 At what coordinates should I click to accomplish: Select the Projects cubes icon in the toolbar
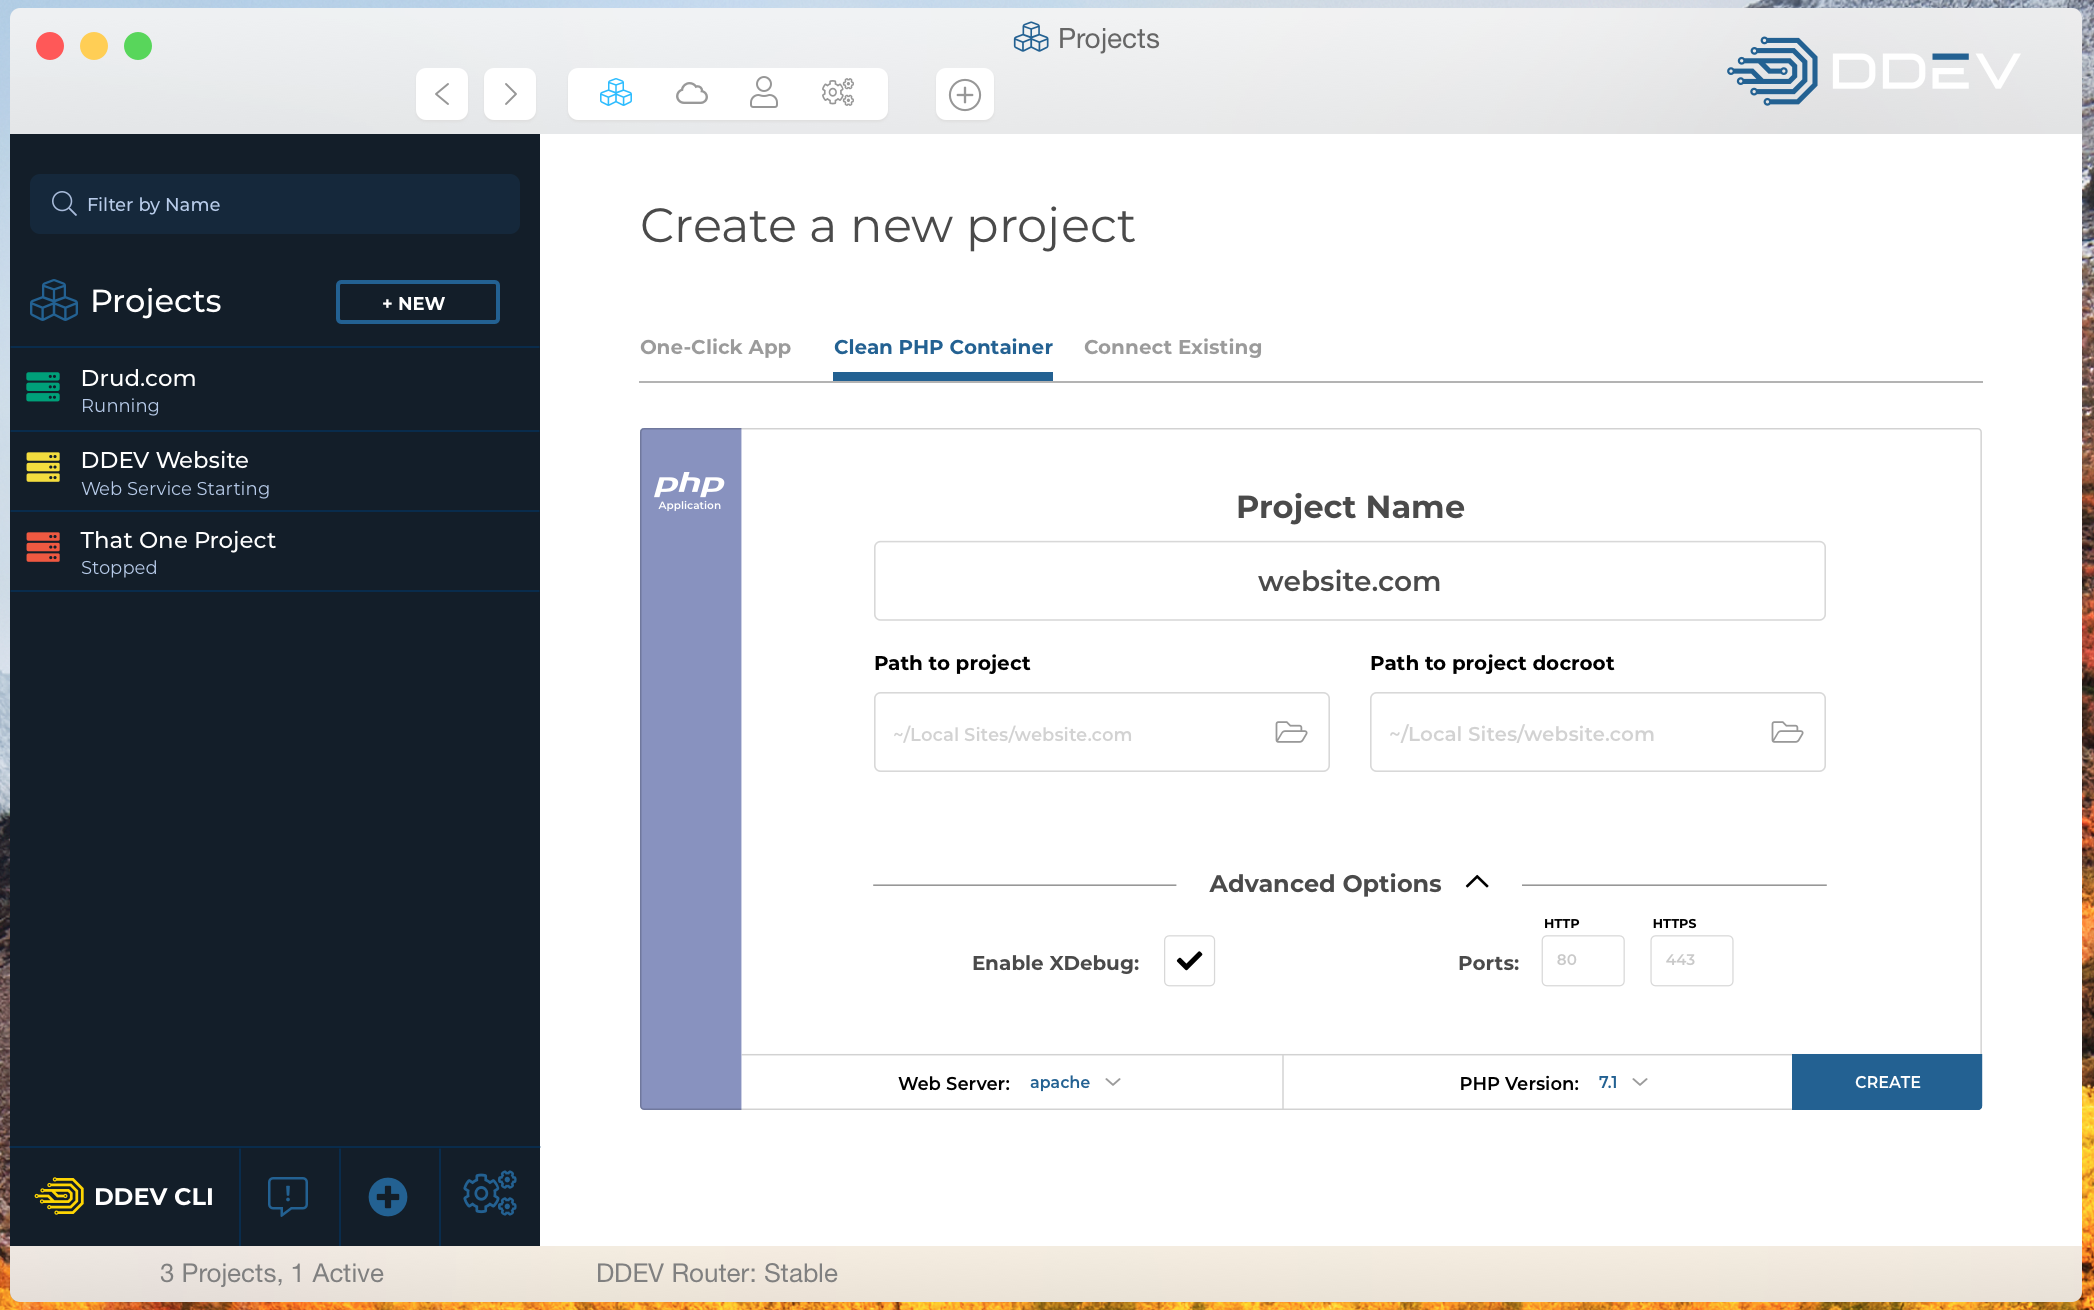[616, 93]
